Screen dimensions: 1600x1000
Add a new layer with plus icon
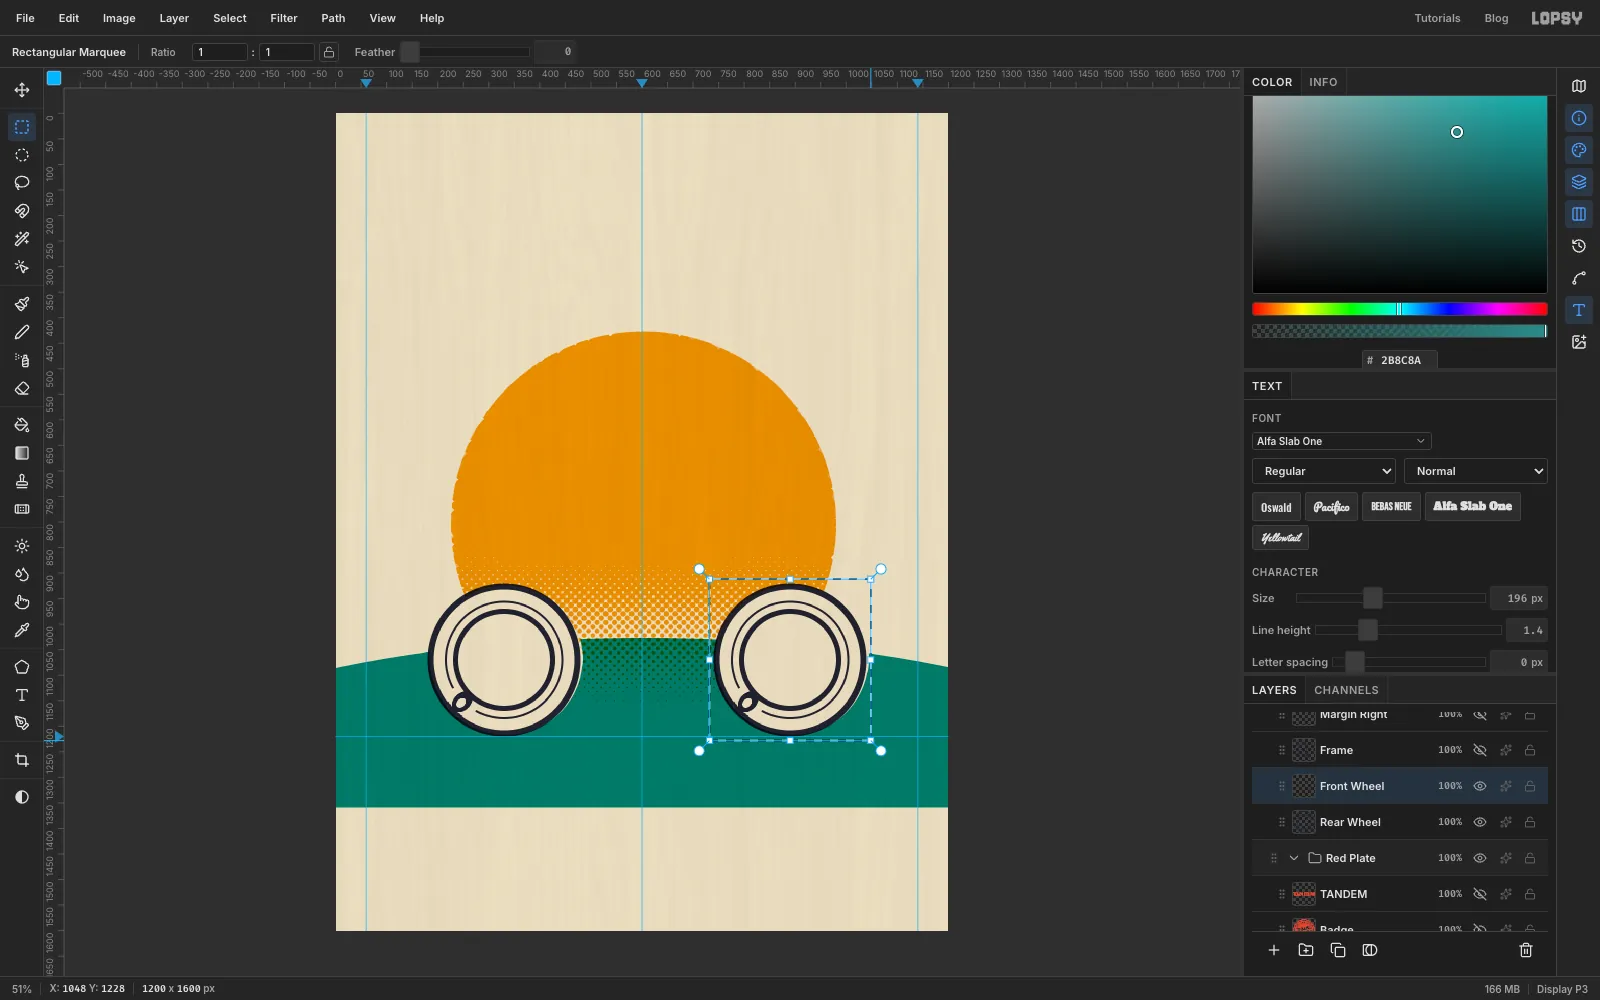point(1274,950)
